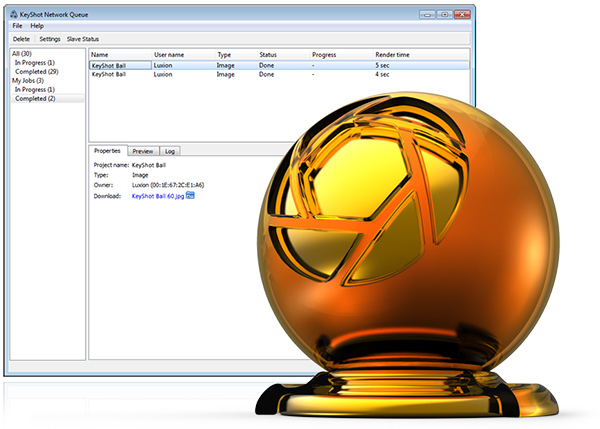Sort by the Name column header
This screenshot has height=429, width=600.
(x=99, y=55)
